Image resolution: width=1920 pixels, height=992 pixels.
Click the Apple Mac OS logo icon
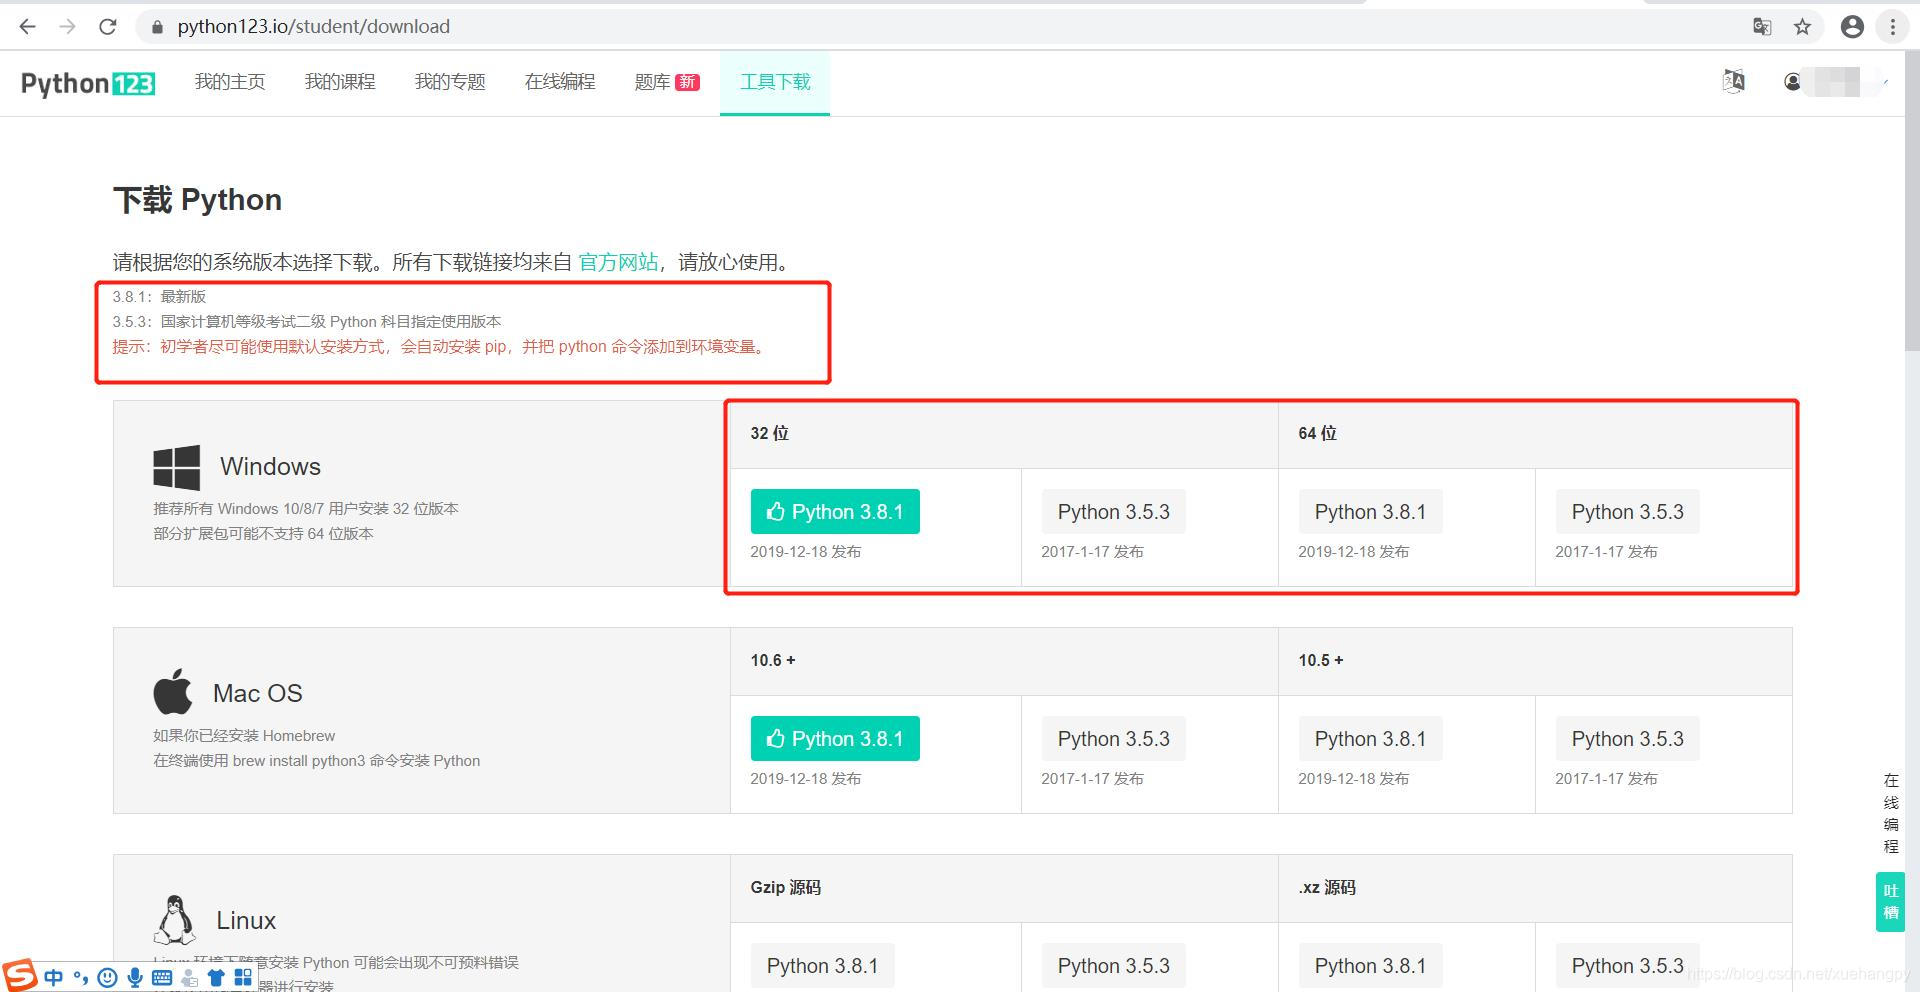[x=173, y=692]
